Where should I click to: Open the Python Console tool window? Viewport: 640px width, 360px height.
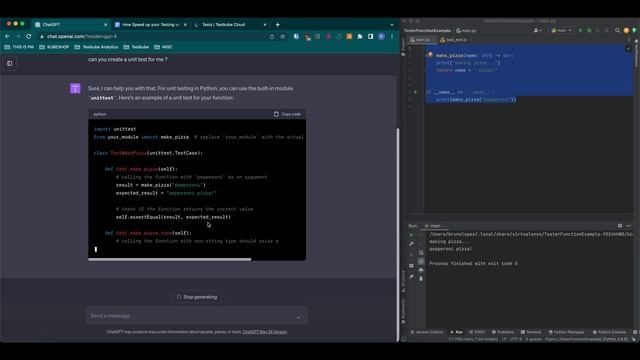click(x=609, y=332)
